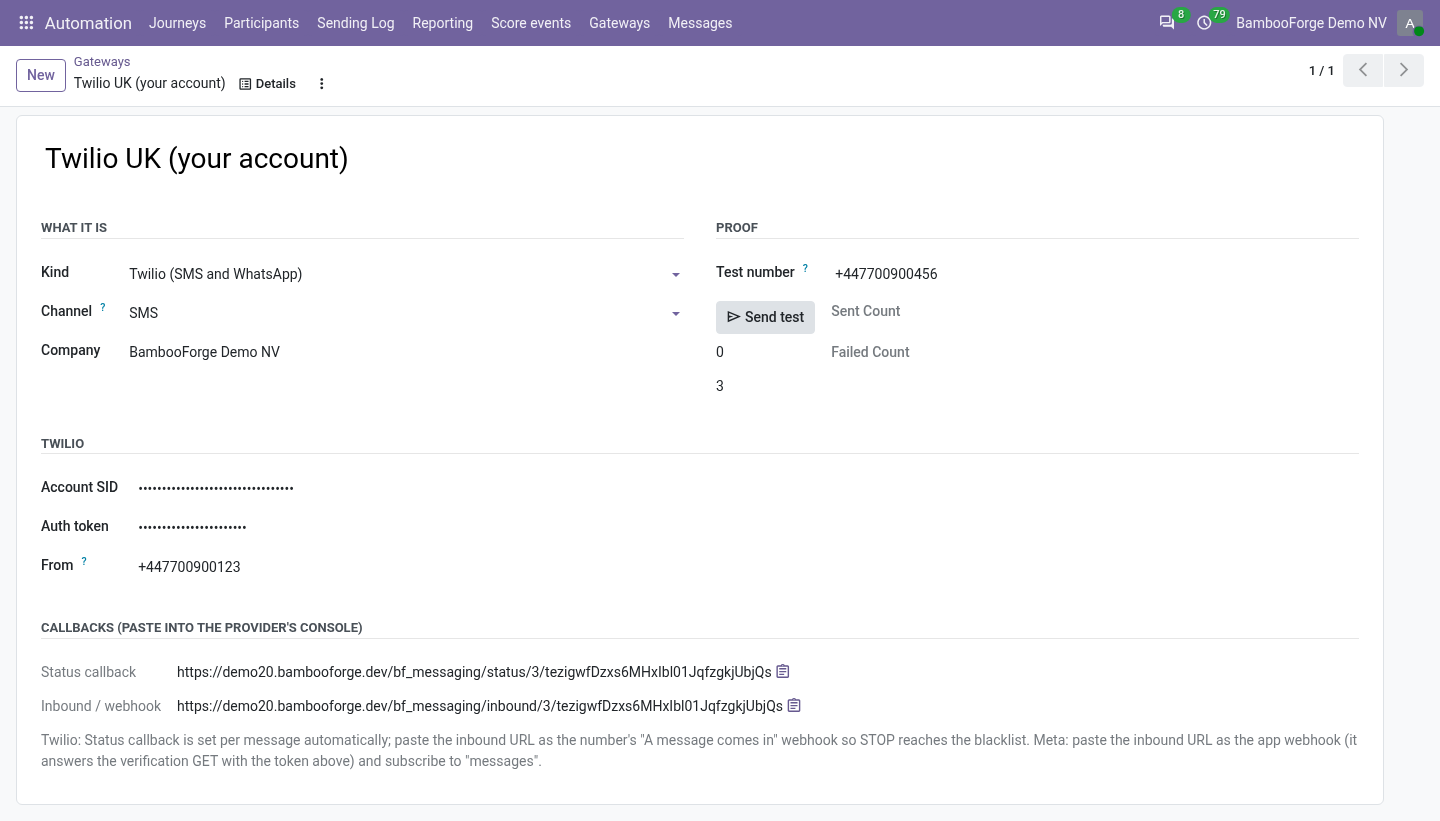The image size is (1440, 821).
Task: Go to next record arrow
Action: [x=1404, y=70]
